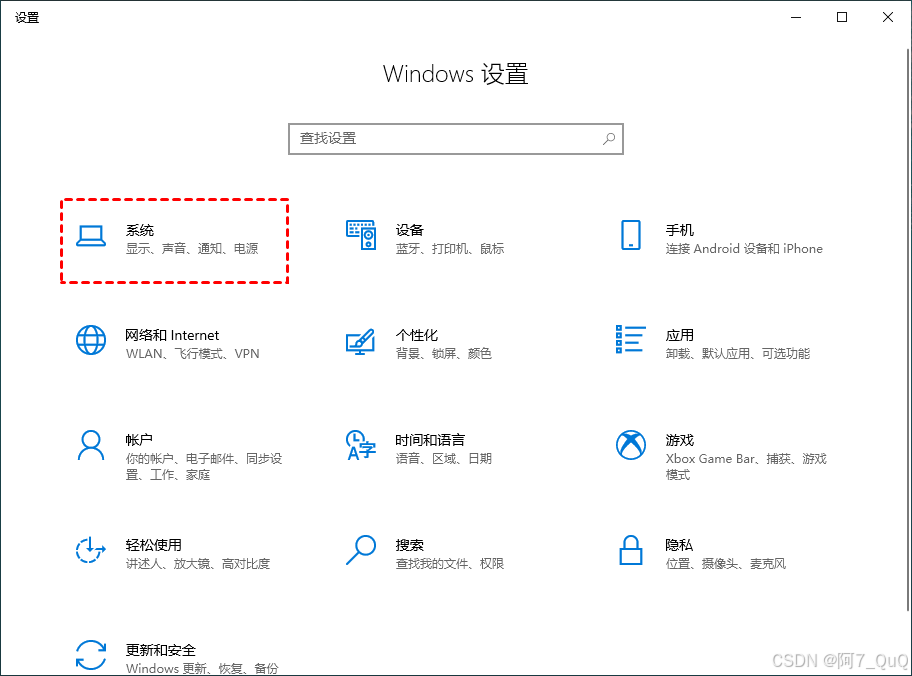912x676 pixels.
Task: Click the text 蓝牙、打印机、鼠标
Action: coord(450,248)
